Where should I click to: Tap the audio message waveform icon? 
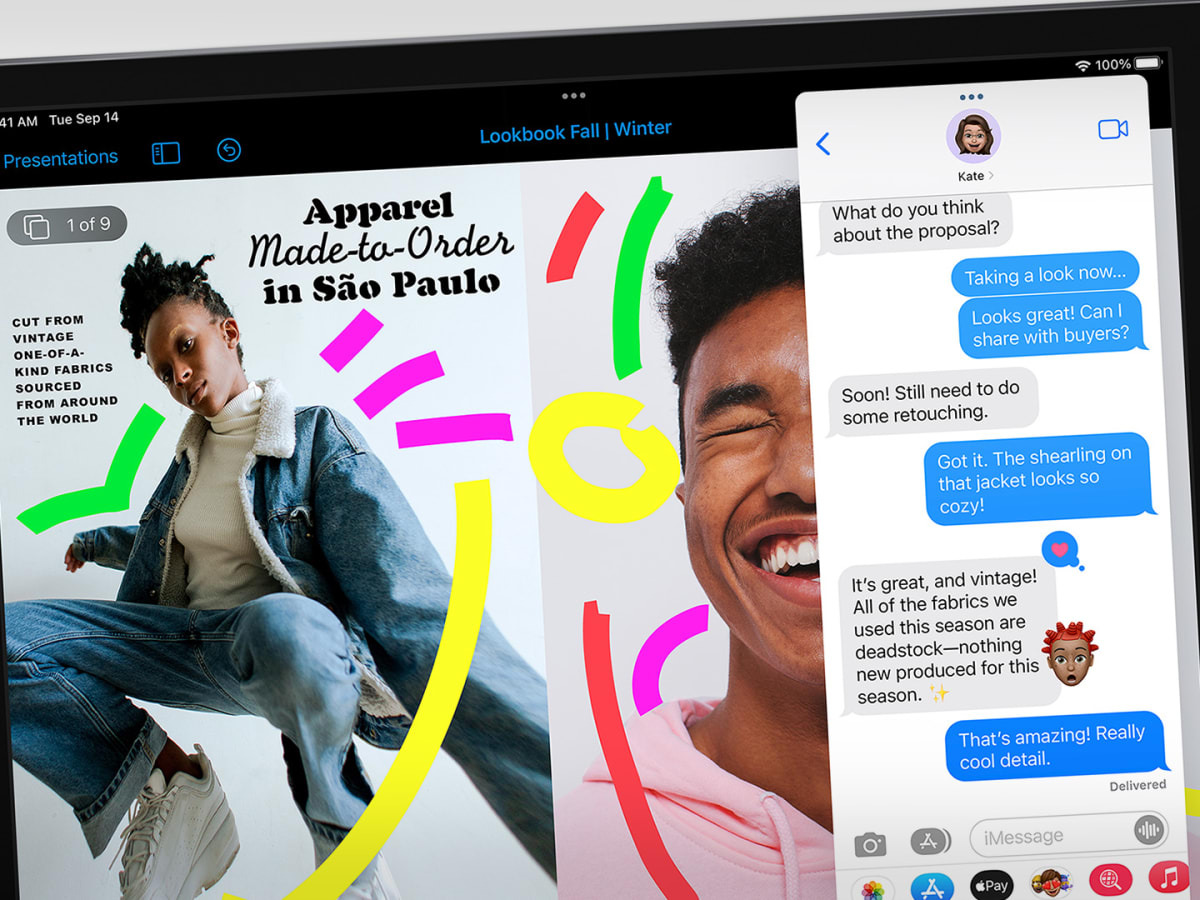[x=1149, y=830]
